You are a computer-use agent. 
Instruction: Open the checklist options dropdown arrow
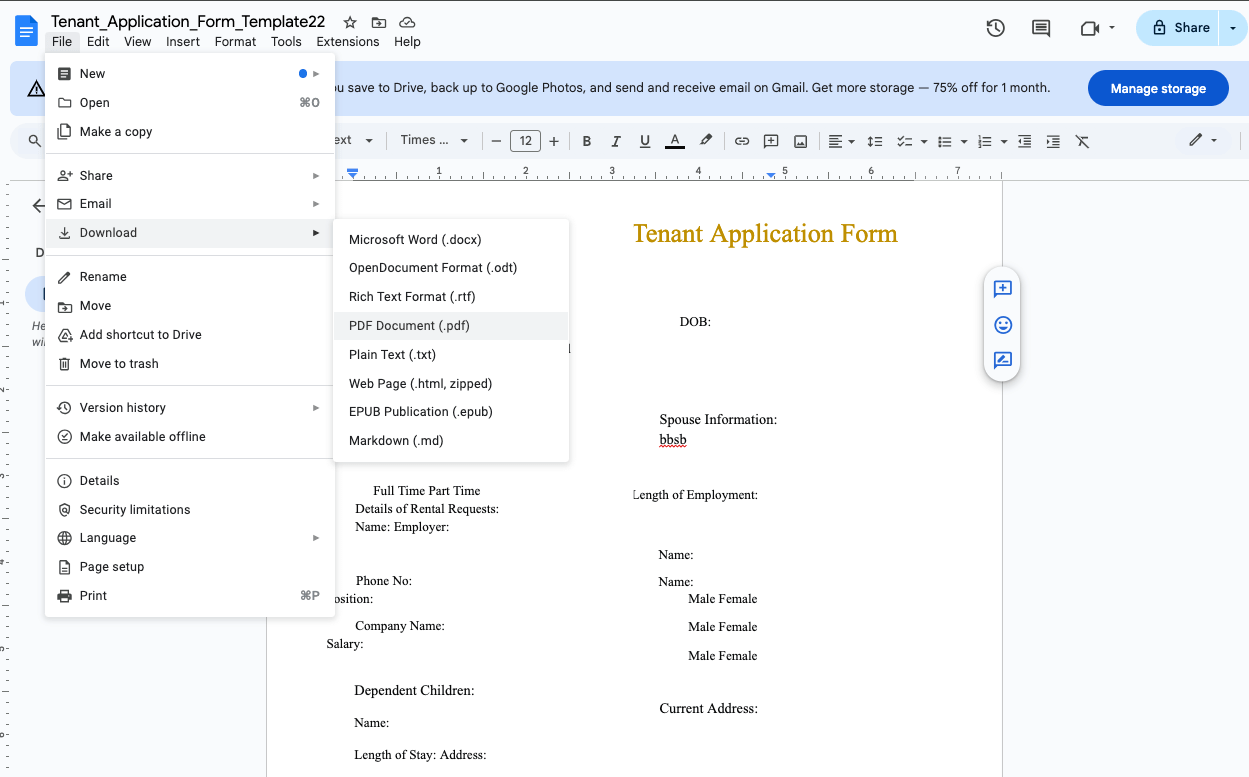pyautogui.click(x=924, y=141)
